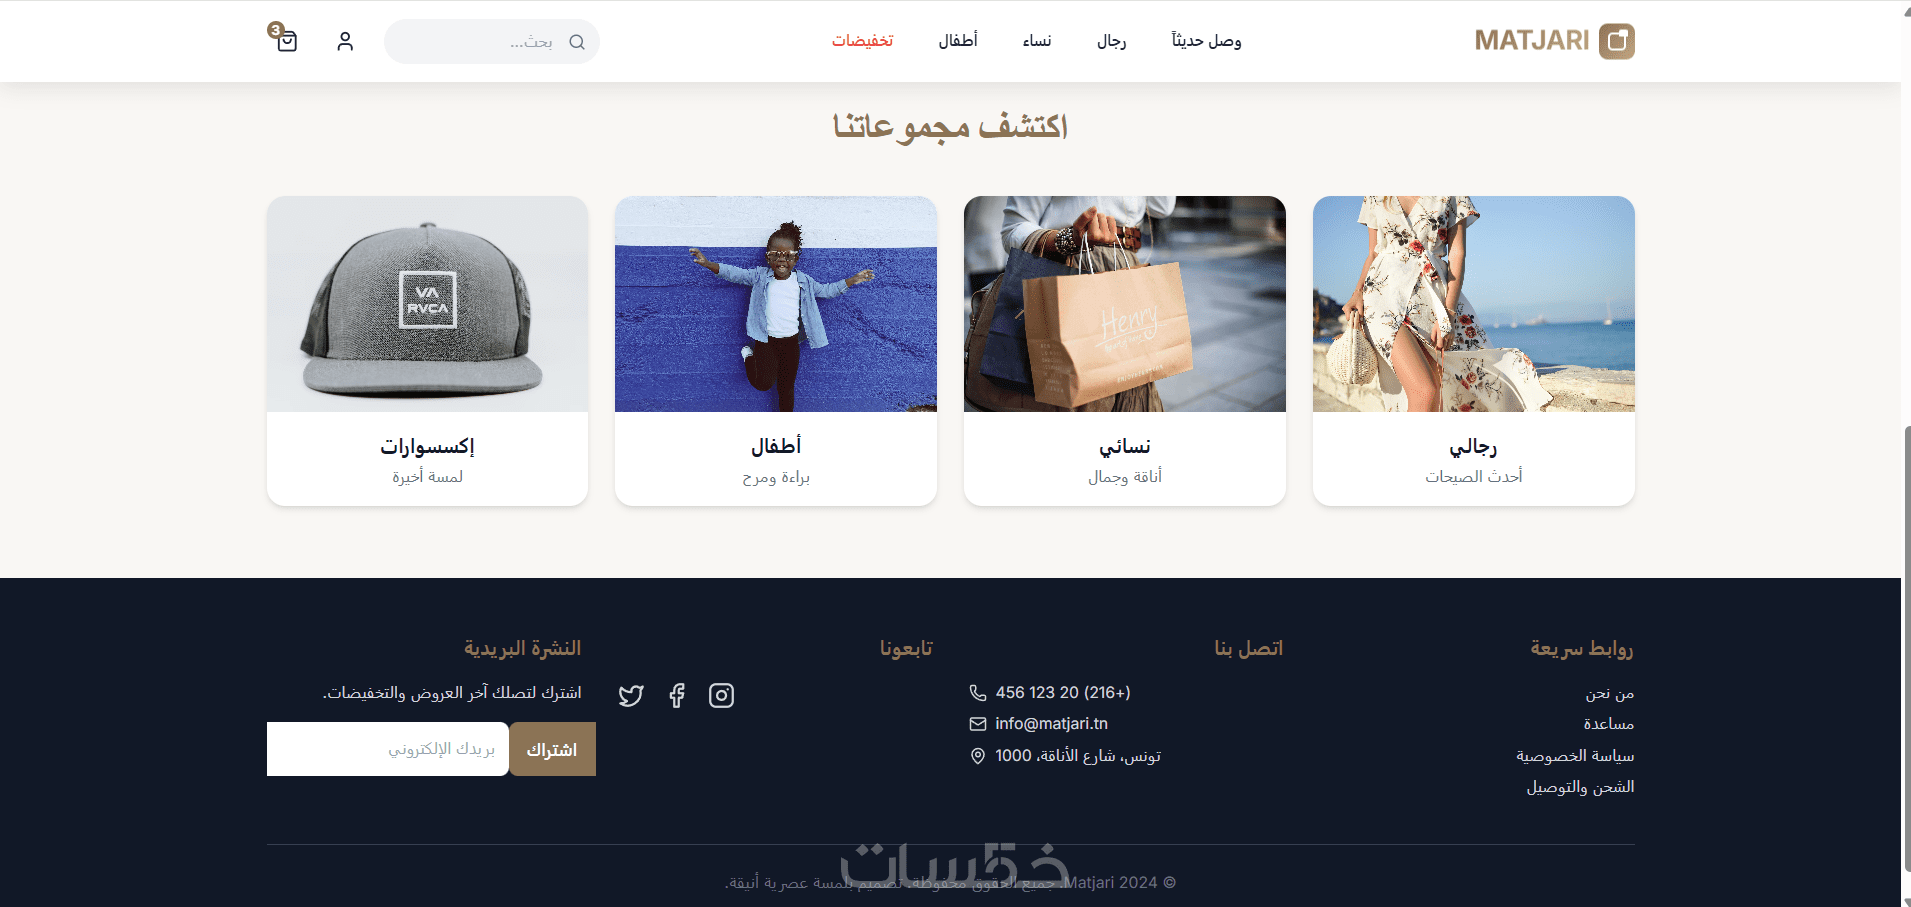Viewport: 1911px width, 907px height.
Task: Select the رجال navigation item
Action: [x=1112, y=41]
